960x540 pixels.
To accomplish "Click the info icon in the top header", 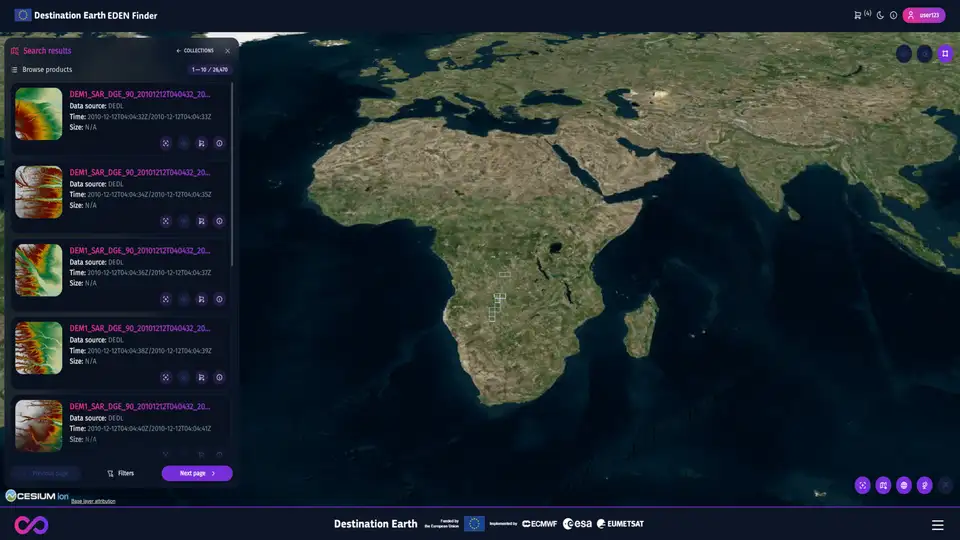I will (x=893, y=15).
